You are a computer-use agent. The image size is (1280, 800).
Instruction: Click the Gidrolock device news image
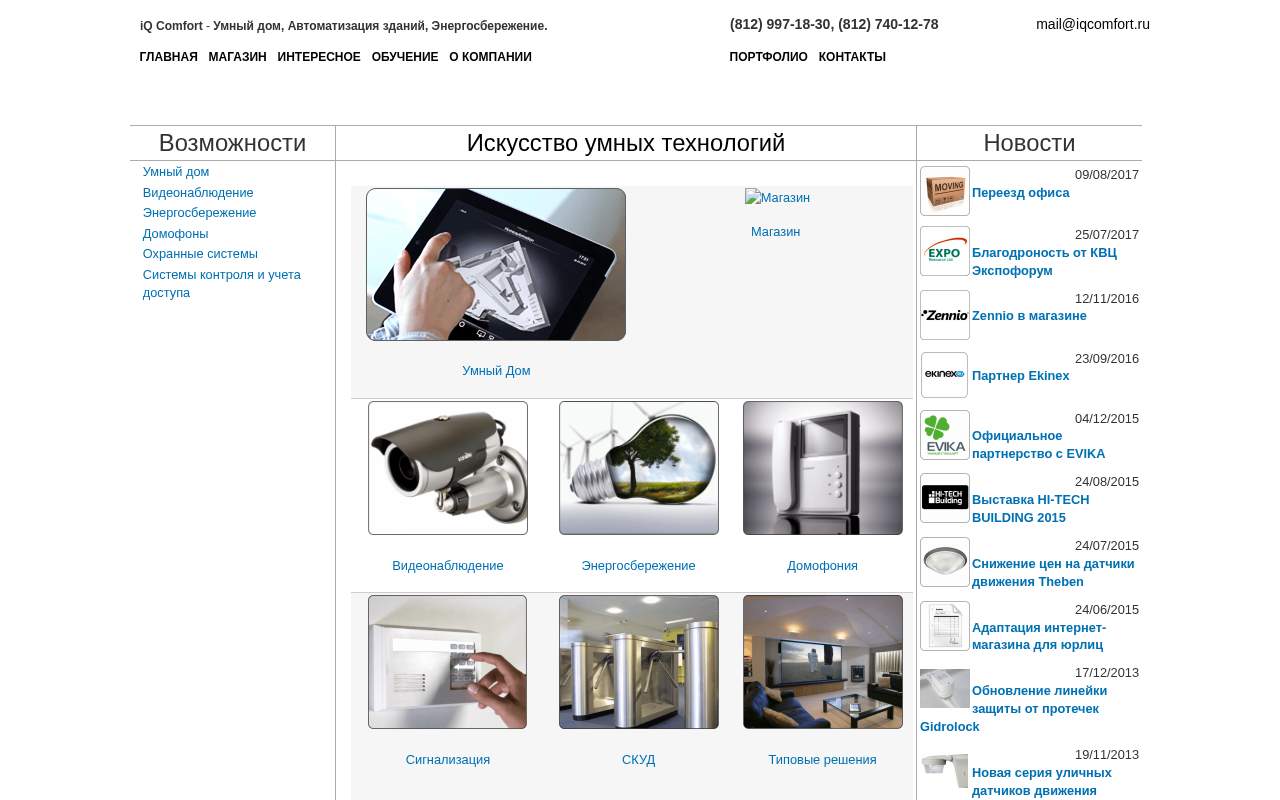pyautogui.click(x=945, y=688)
